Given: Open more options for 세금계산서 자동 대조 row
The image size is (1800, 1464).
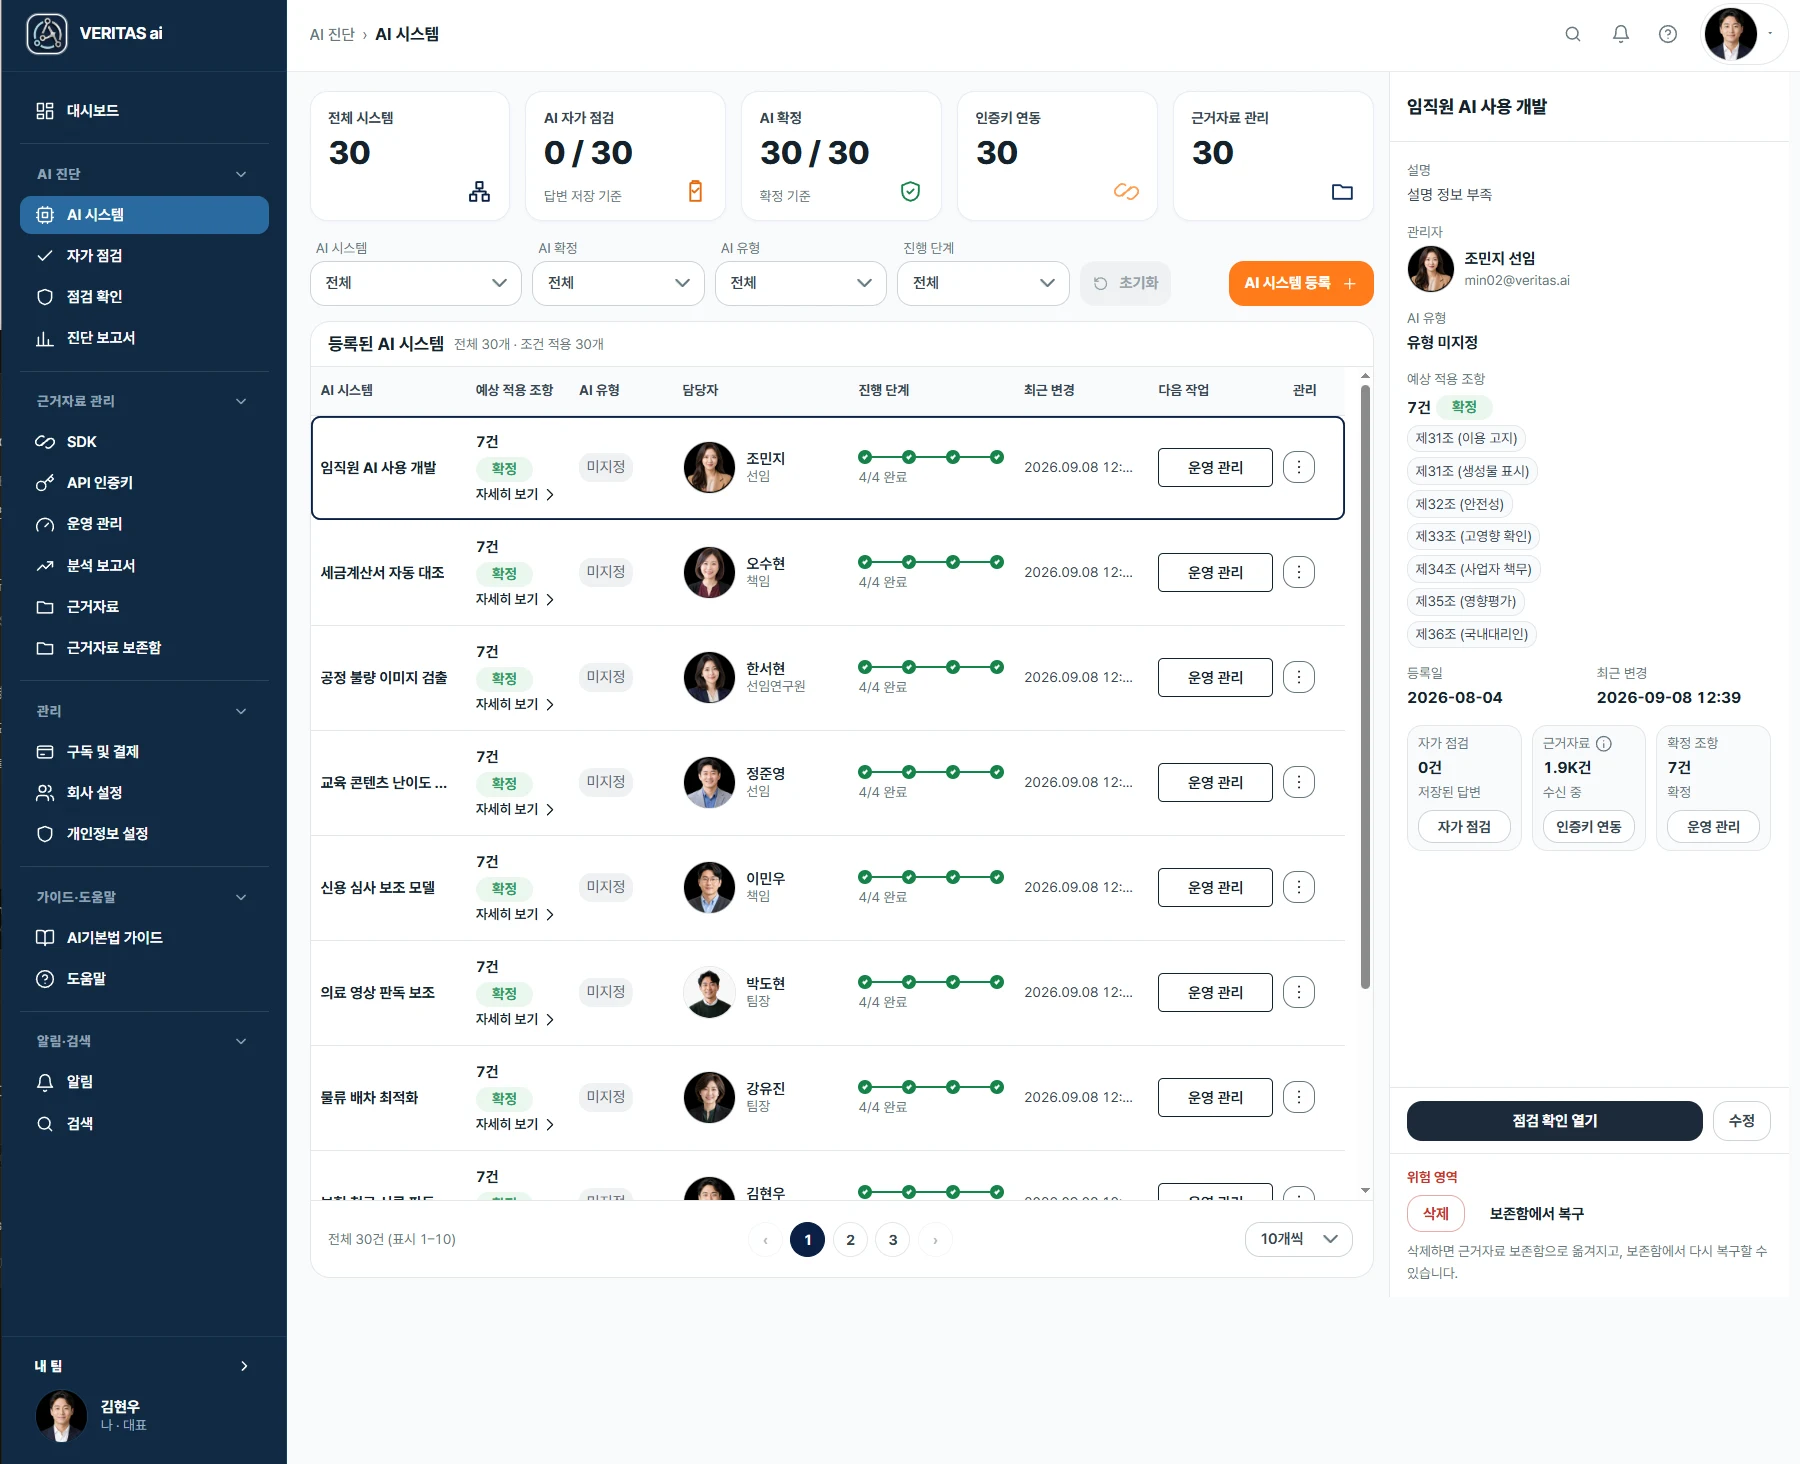Looking at the screenshot, I should click(x=1299, y=572).
